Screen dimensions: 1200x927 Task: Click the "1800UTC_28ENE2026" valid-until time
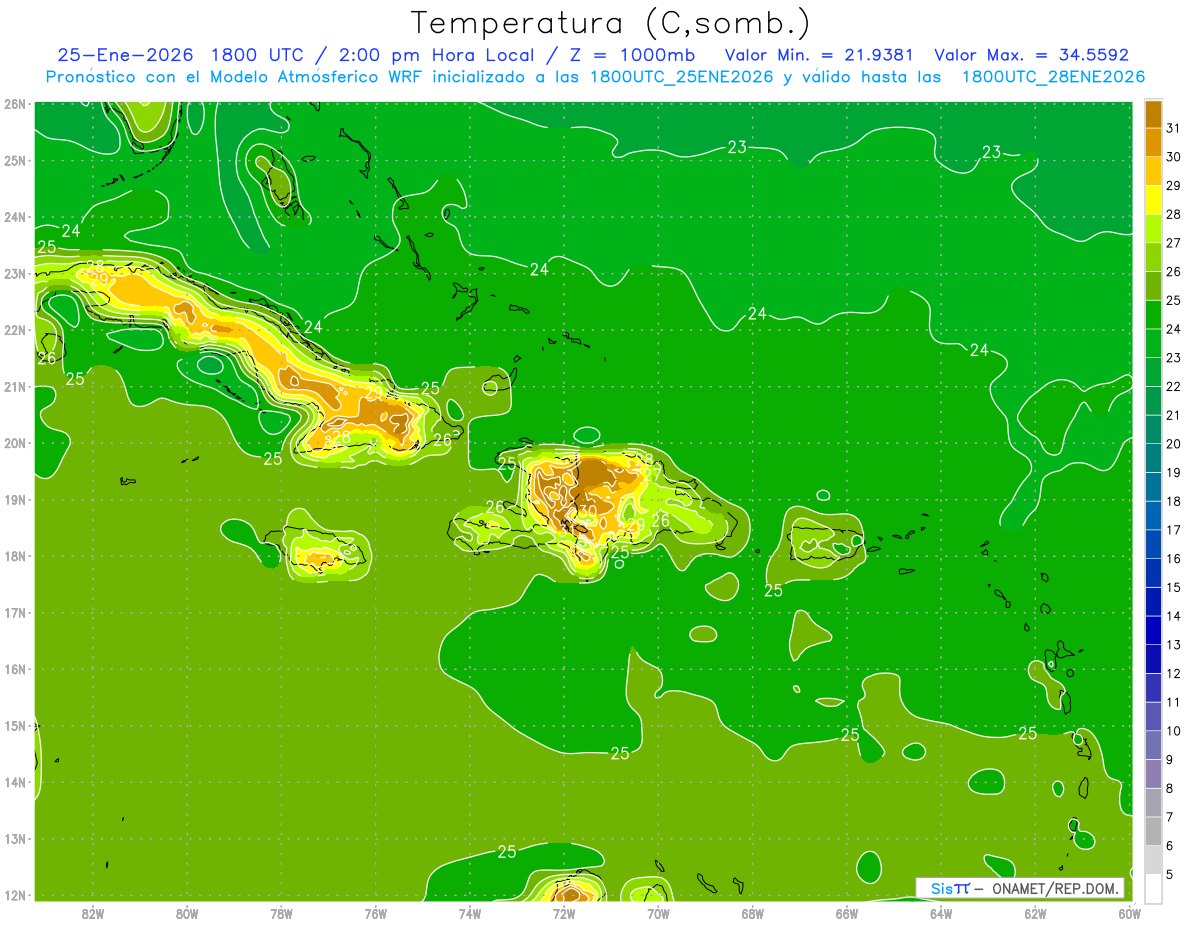tap(1053, 77)
